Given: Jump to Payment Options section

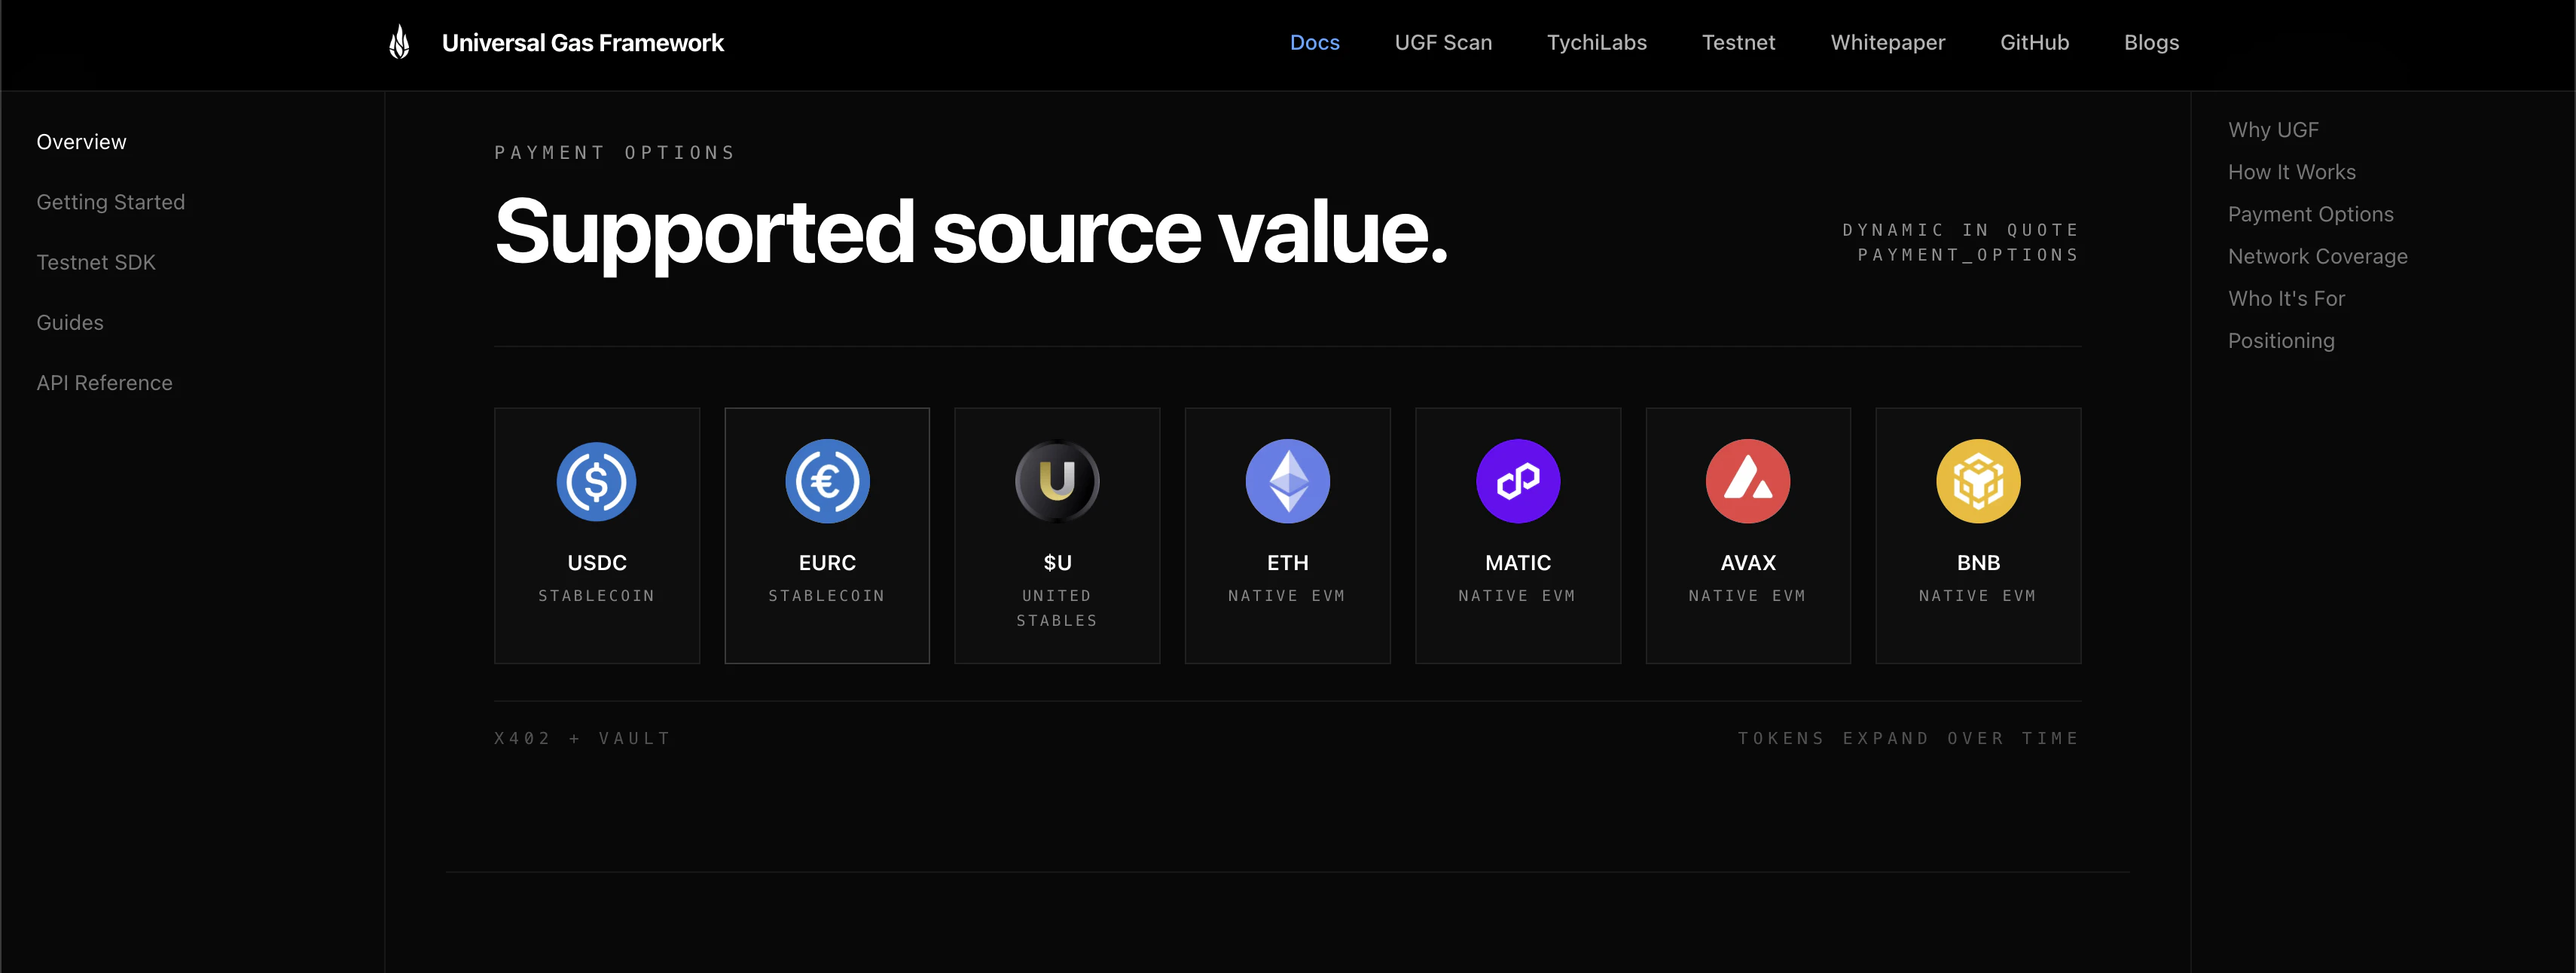Looking at the screenshot, I should pyautogui.click(x=2310, y=213).
